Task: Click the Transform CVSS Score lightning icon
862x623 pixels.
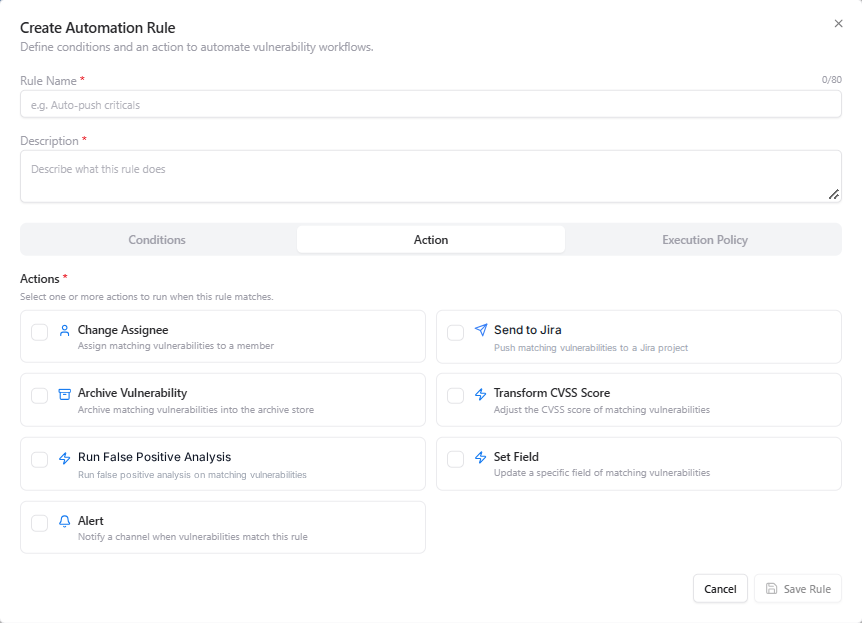Action: click(x=480, y=394)
